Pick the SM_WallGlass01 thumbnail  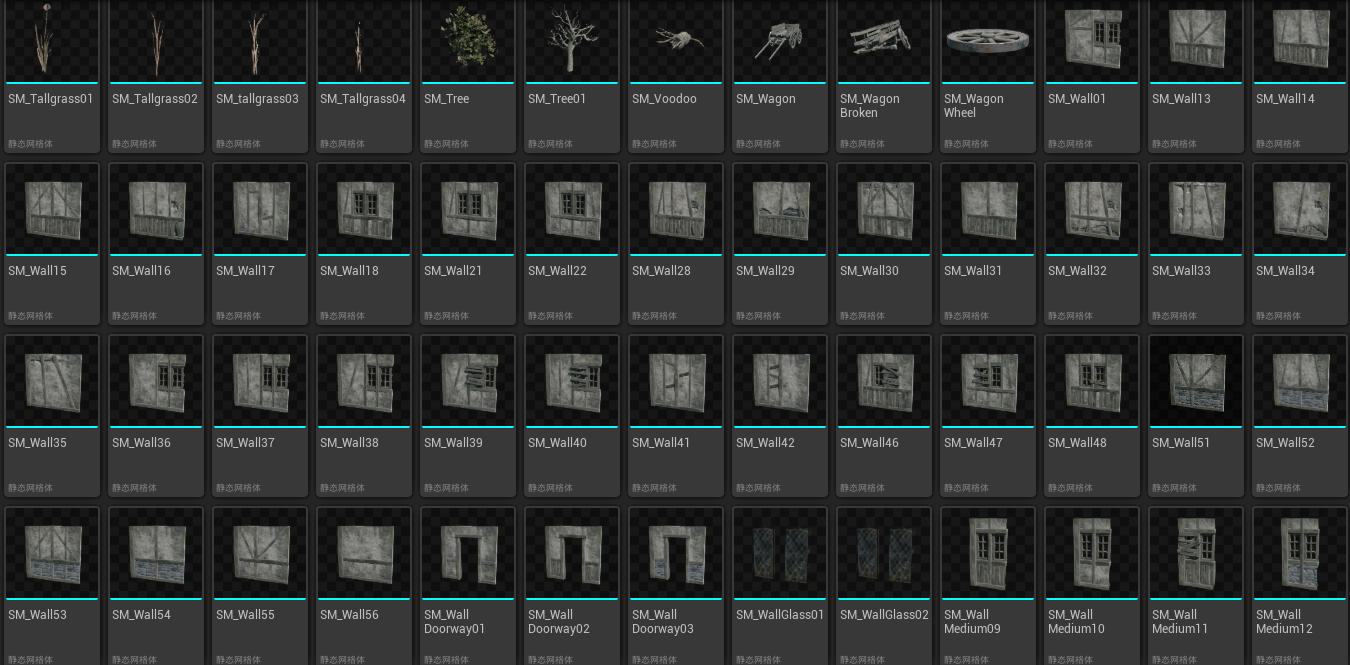pyautogui.click(x=780, y=553)
